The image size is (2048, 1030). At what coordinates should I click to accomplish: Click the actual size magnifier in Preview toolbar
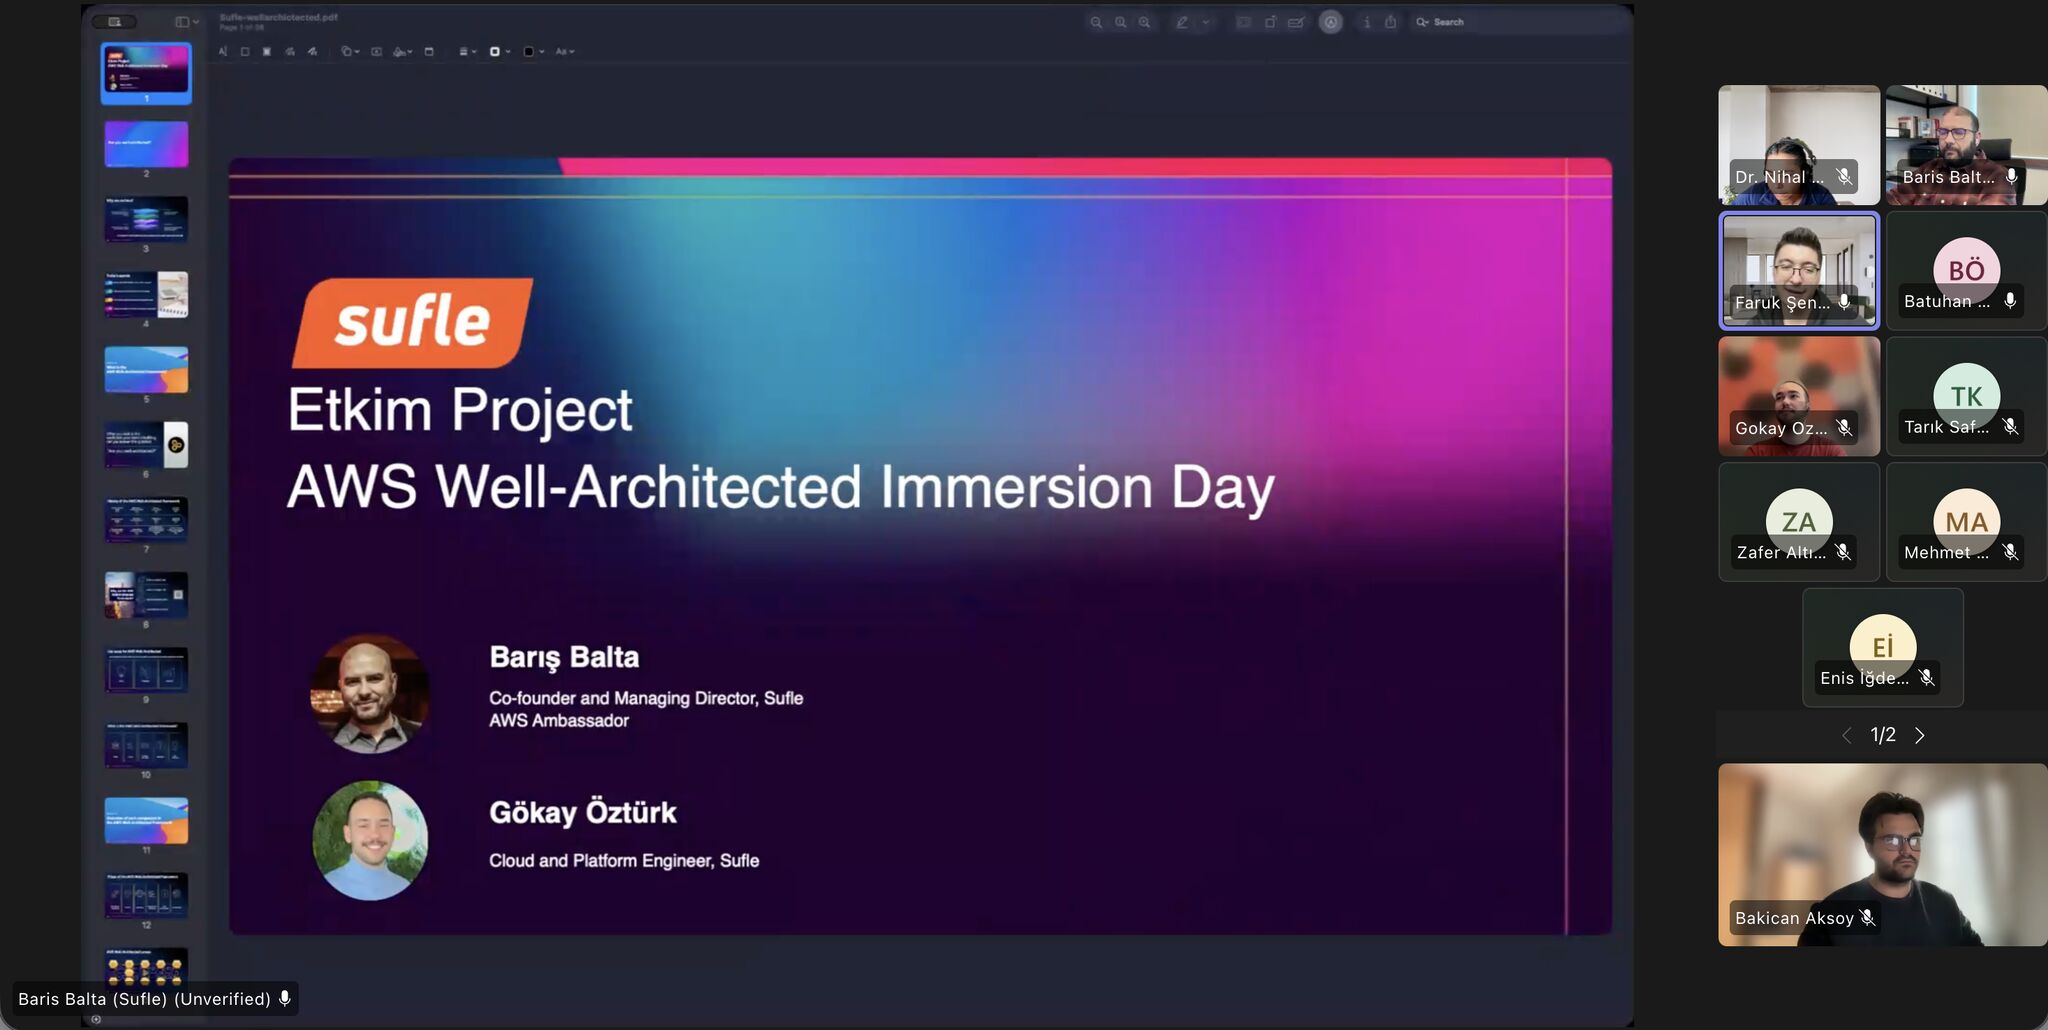click(x=1120, y=22)
